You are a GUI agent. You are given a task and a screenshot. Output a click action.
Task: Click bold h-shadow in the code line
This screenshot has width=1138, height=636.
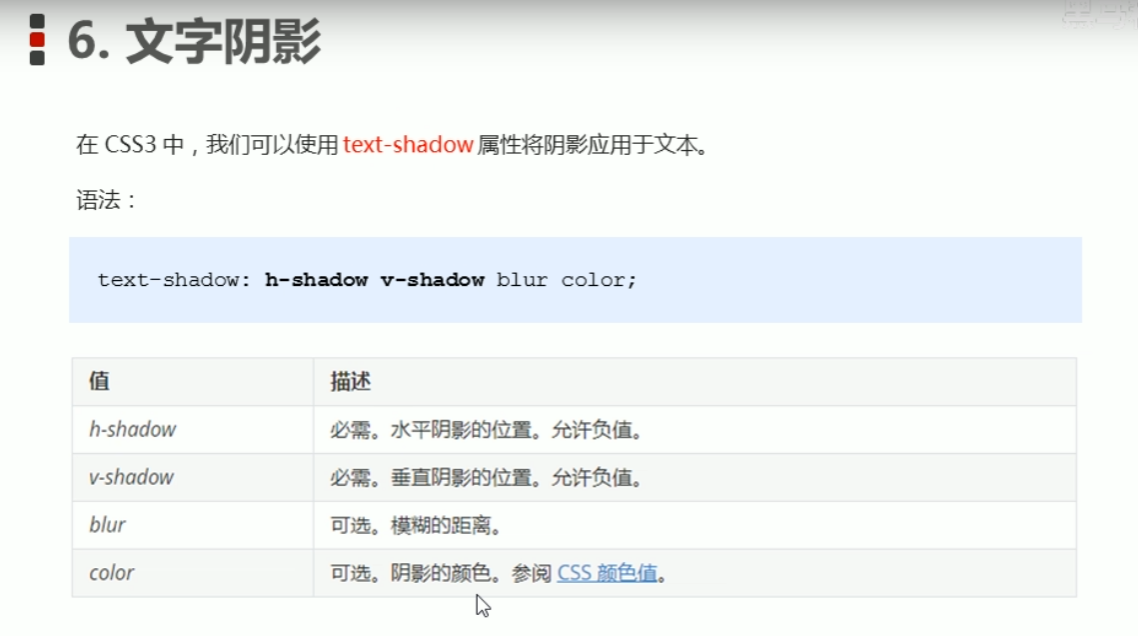316,280
